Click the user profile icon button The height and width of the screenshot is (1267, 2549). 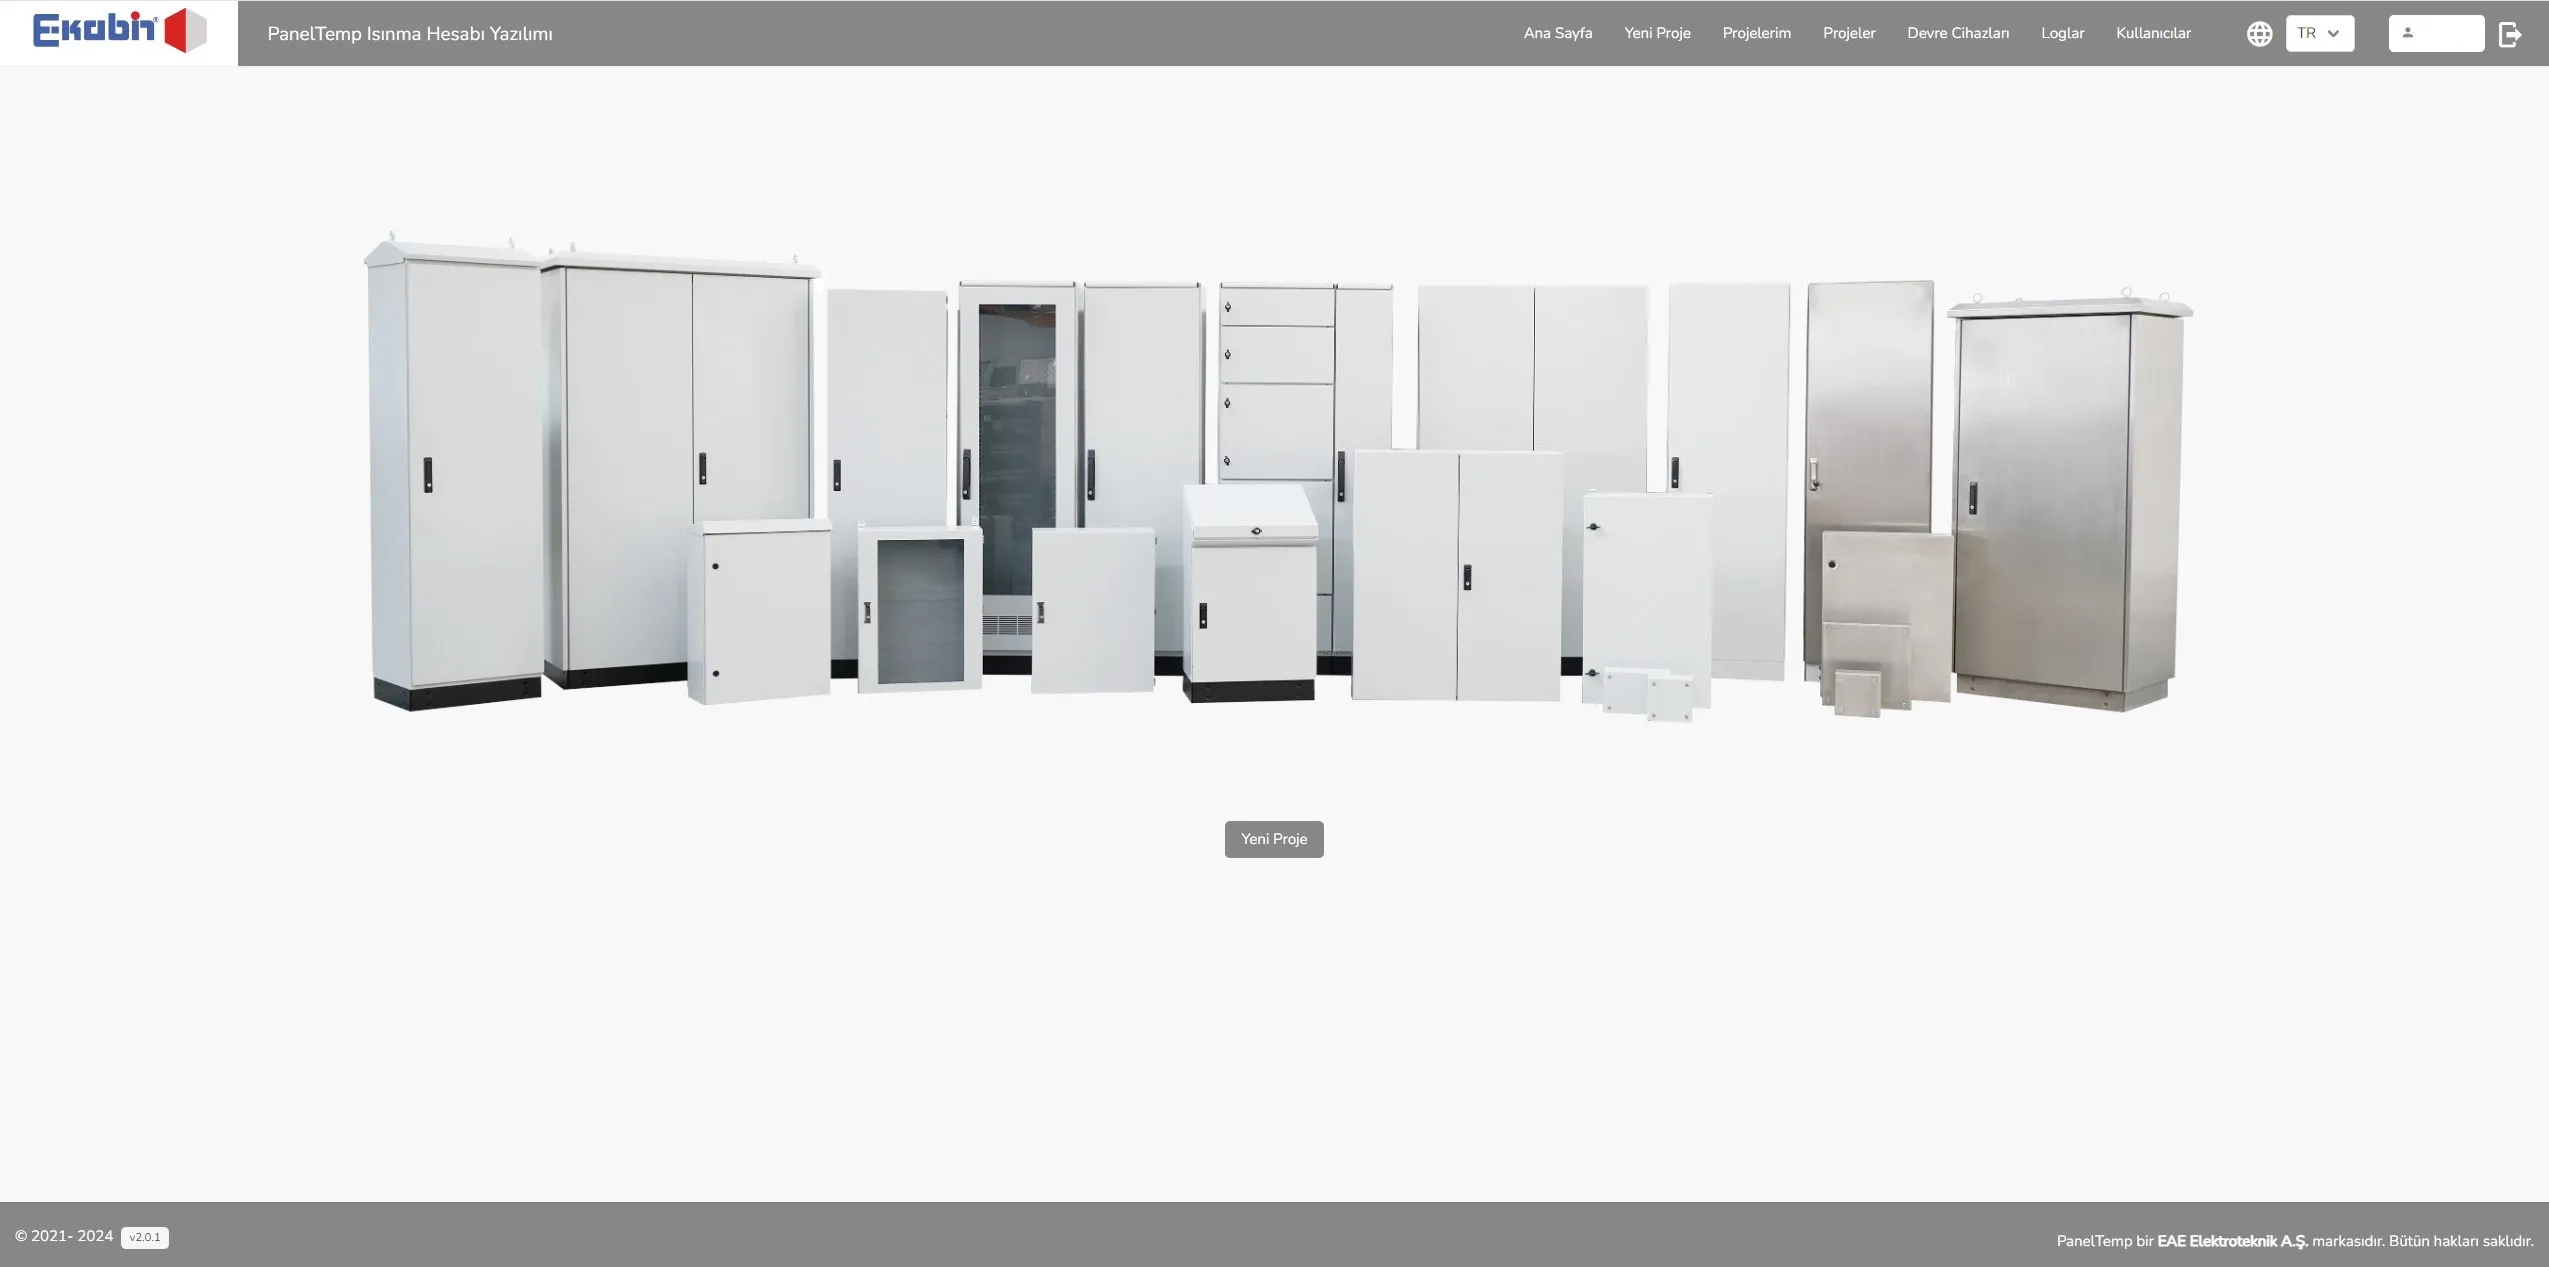click(x=2435, y=33)
